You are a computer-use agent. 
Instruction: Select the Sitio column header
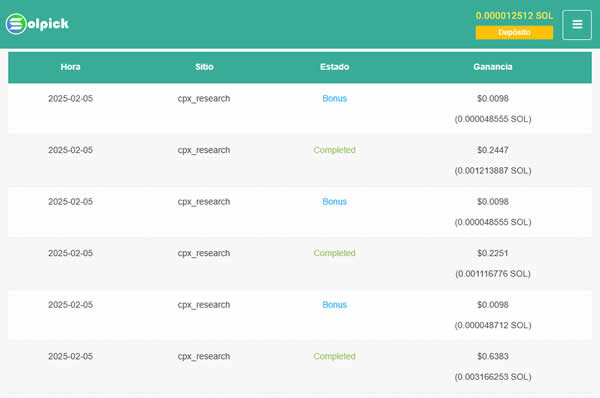pyautogui.click(x=204, y=67)
